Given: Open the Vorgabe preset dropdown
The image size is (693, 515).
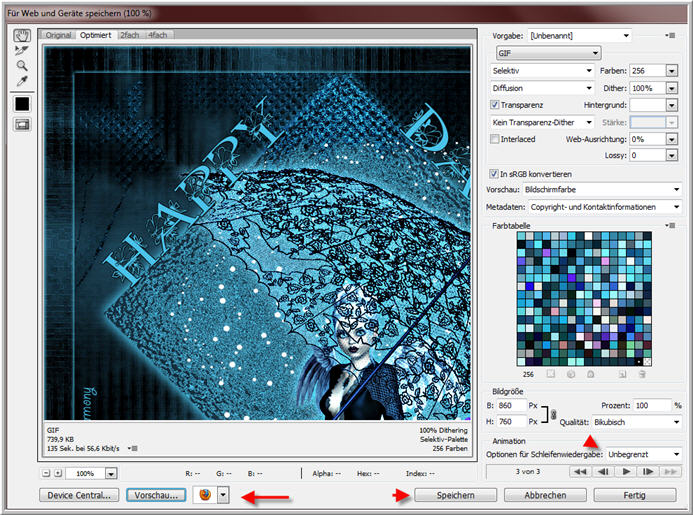Looking at the screenshot, I should [x=579, y=35].
